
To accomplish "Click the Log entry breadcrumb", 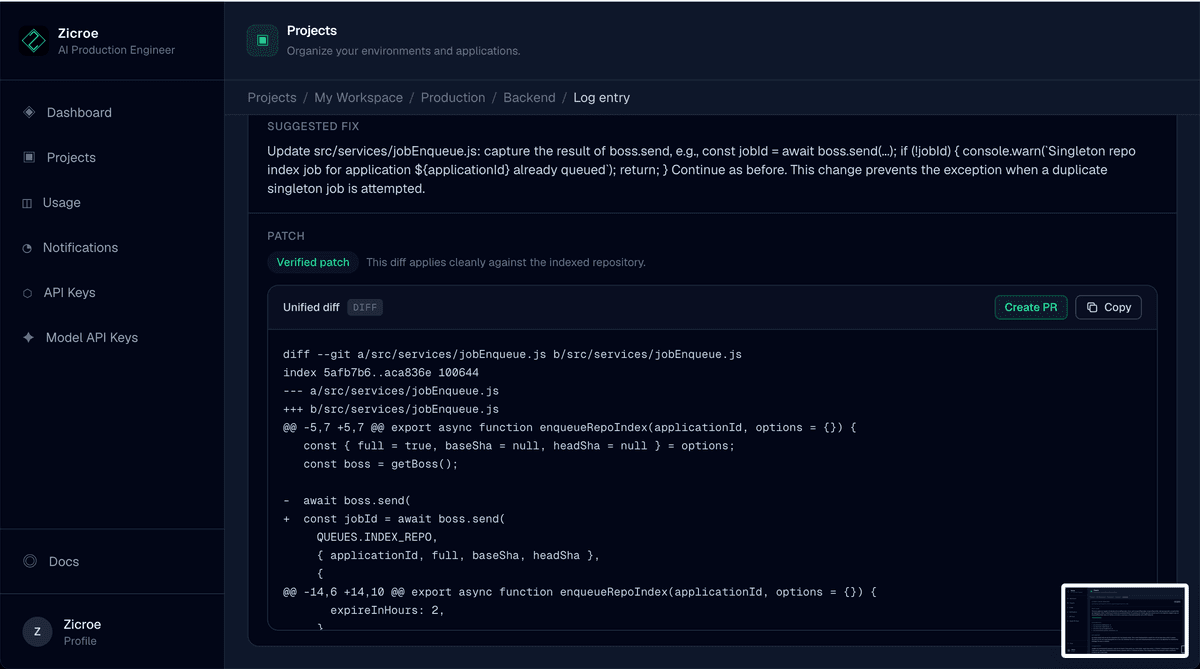I will tap(601, 98).
